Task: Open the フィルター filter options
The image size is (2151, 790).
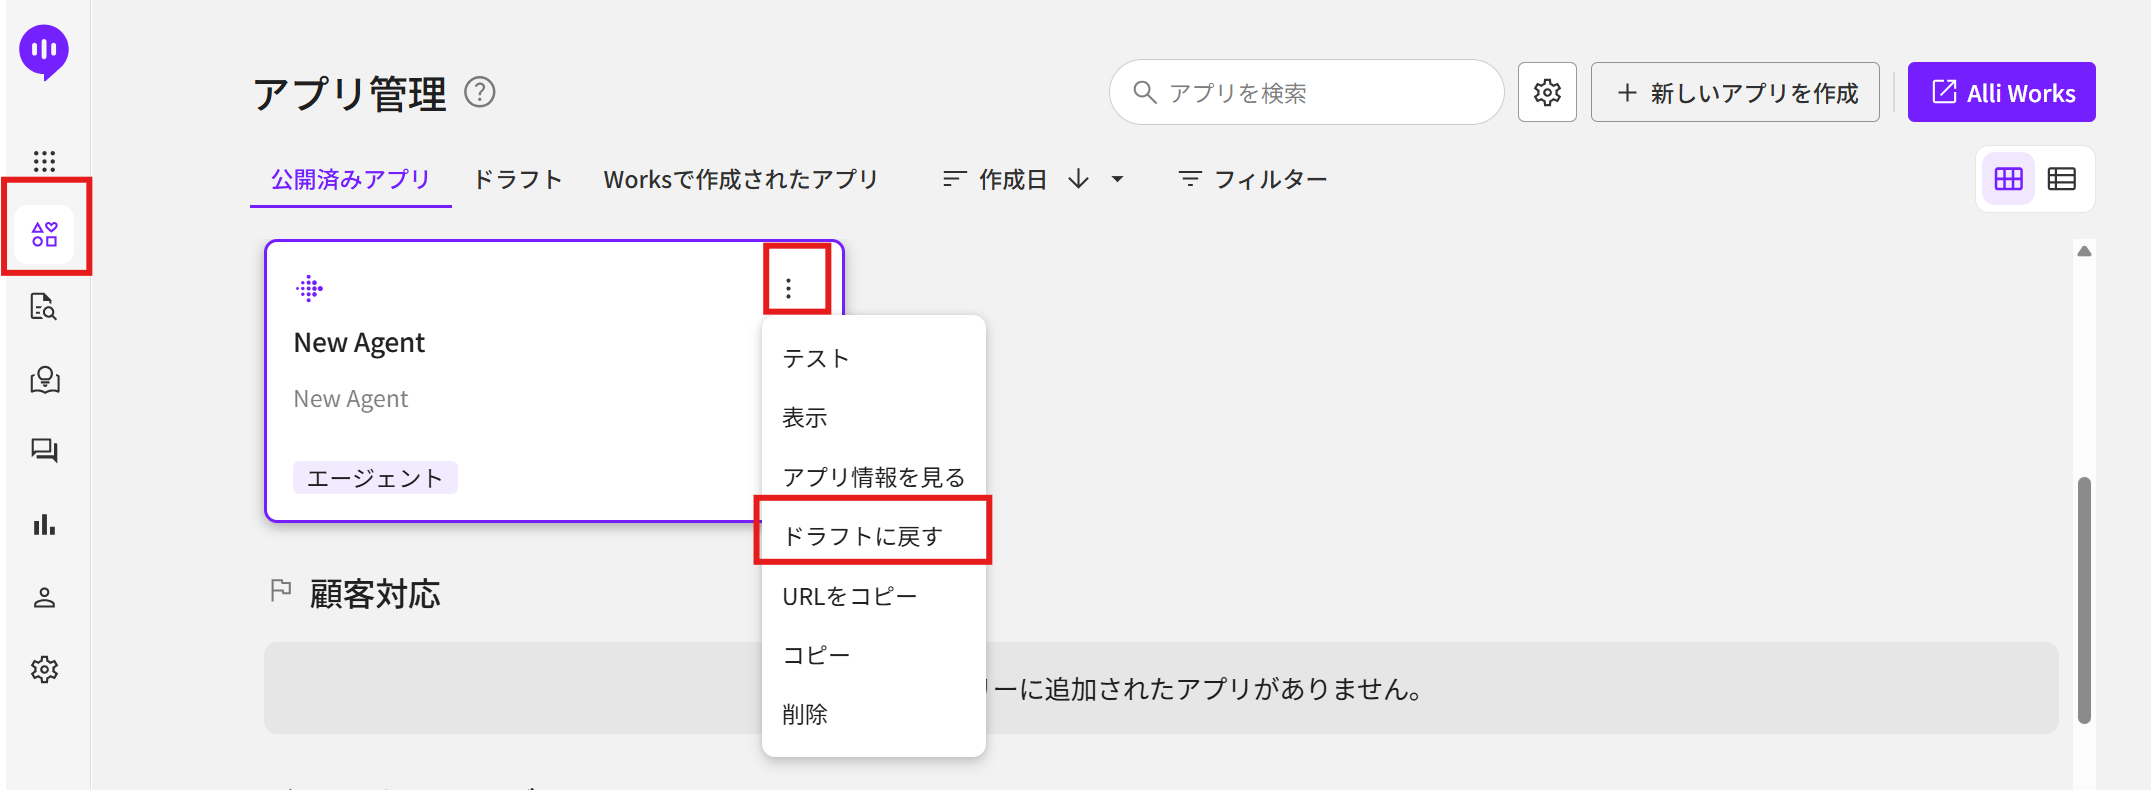Action: click(x=1253, y=179)
